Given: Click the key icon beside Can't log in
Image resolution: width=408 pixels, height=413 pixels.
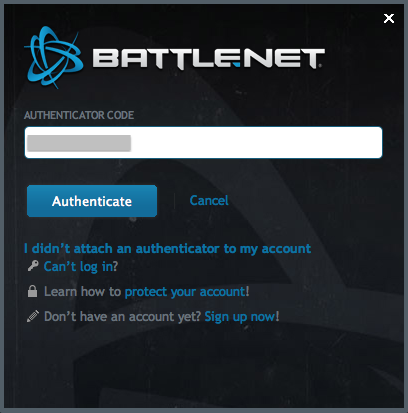Looking at the screenshot, I should click(x=33, y=266).
